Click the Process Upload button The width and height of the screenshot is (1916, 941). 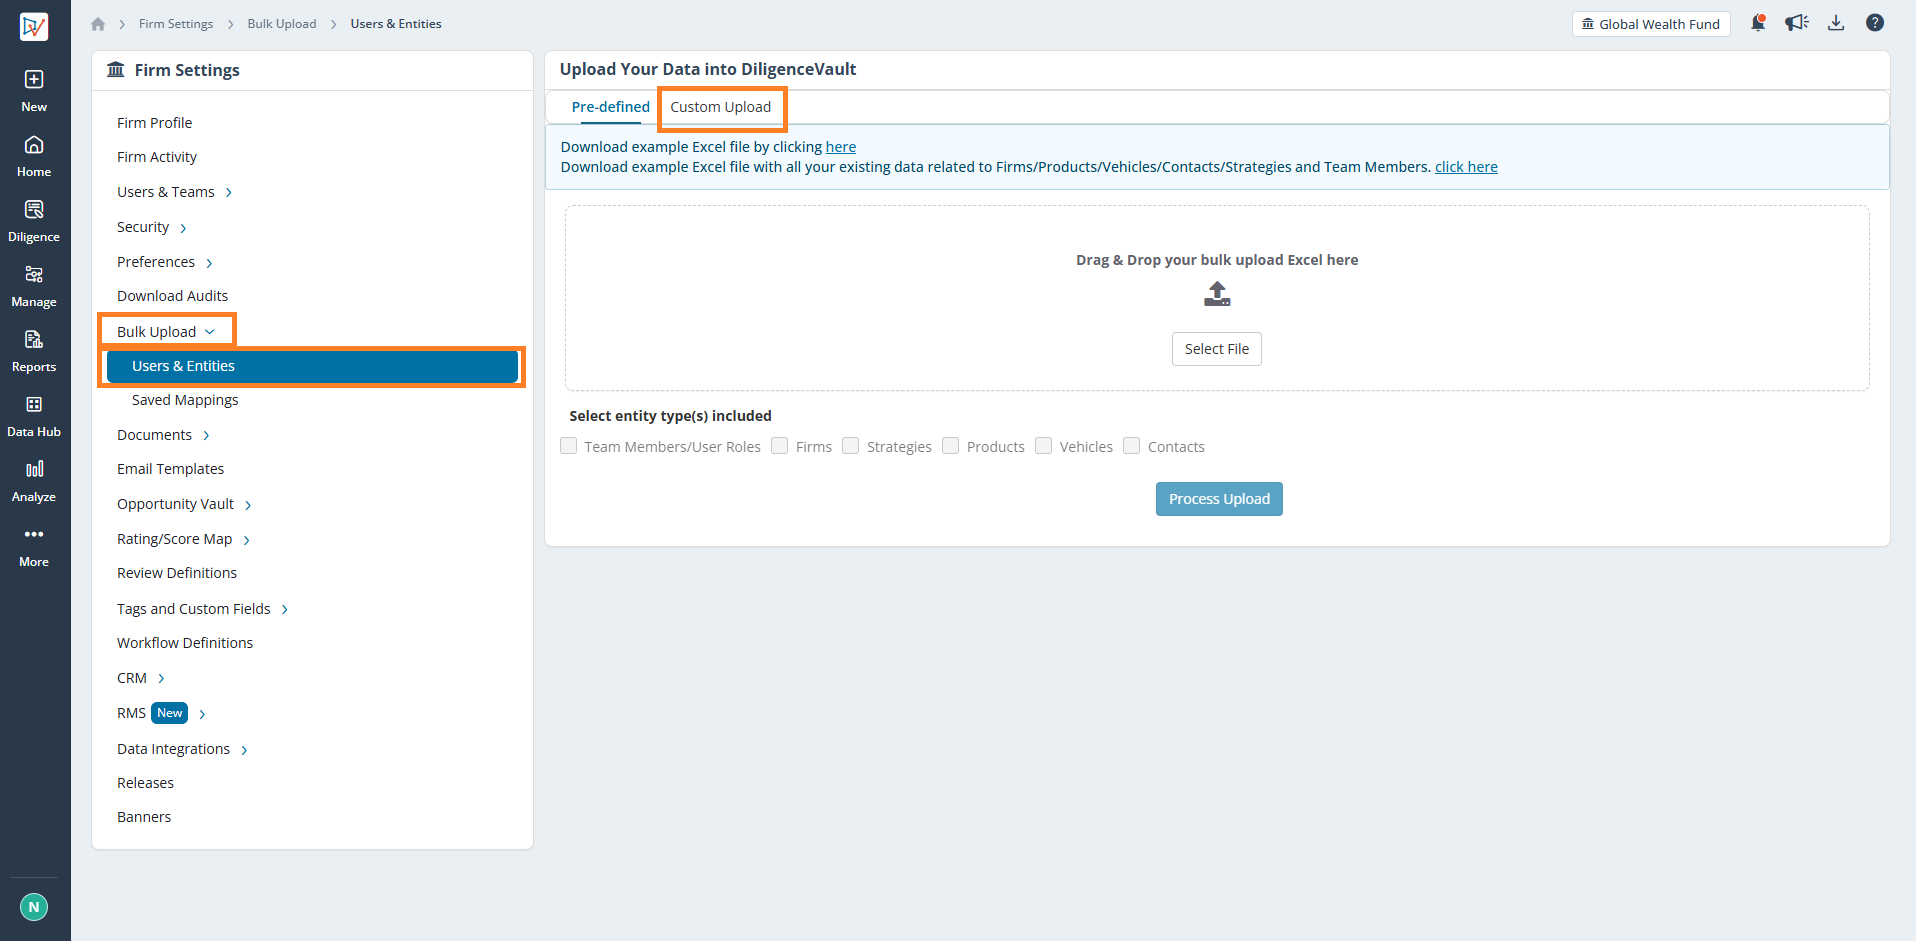[1219, 499]
